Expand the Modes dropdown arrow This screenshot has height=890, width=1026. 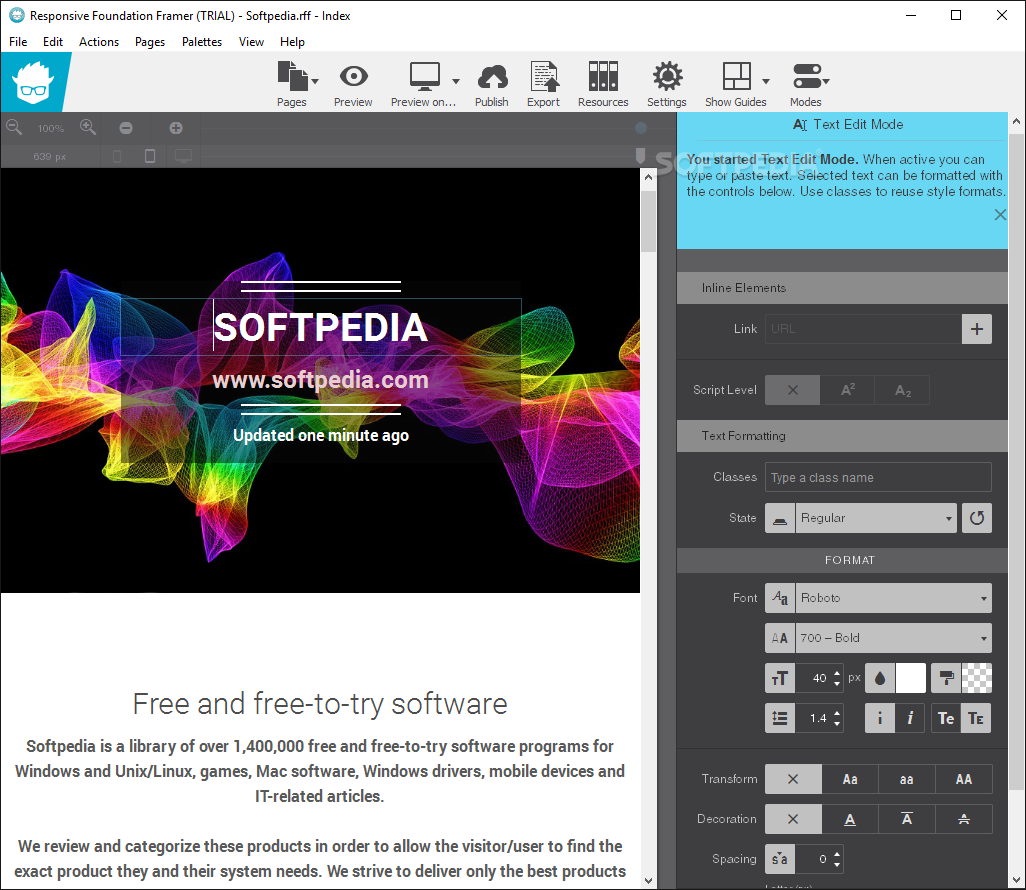point(826,82)
